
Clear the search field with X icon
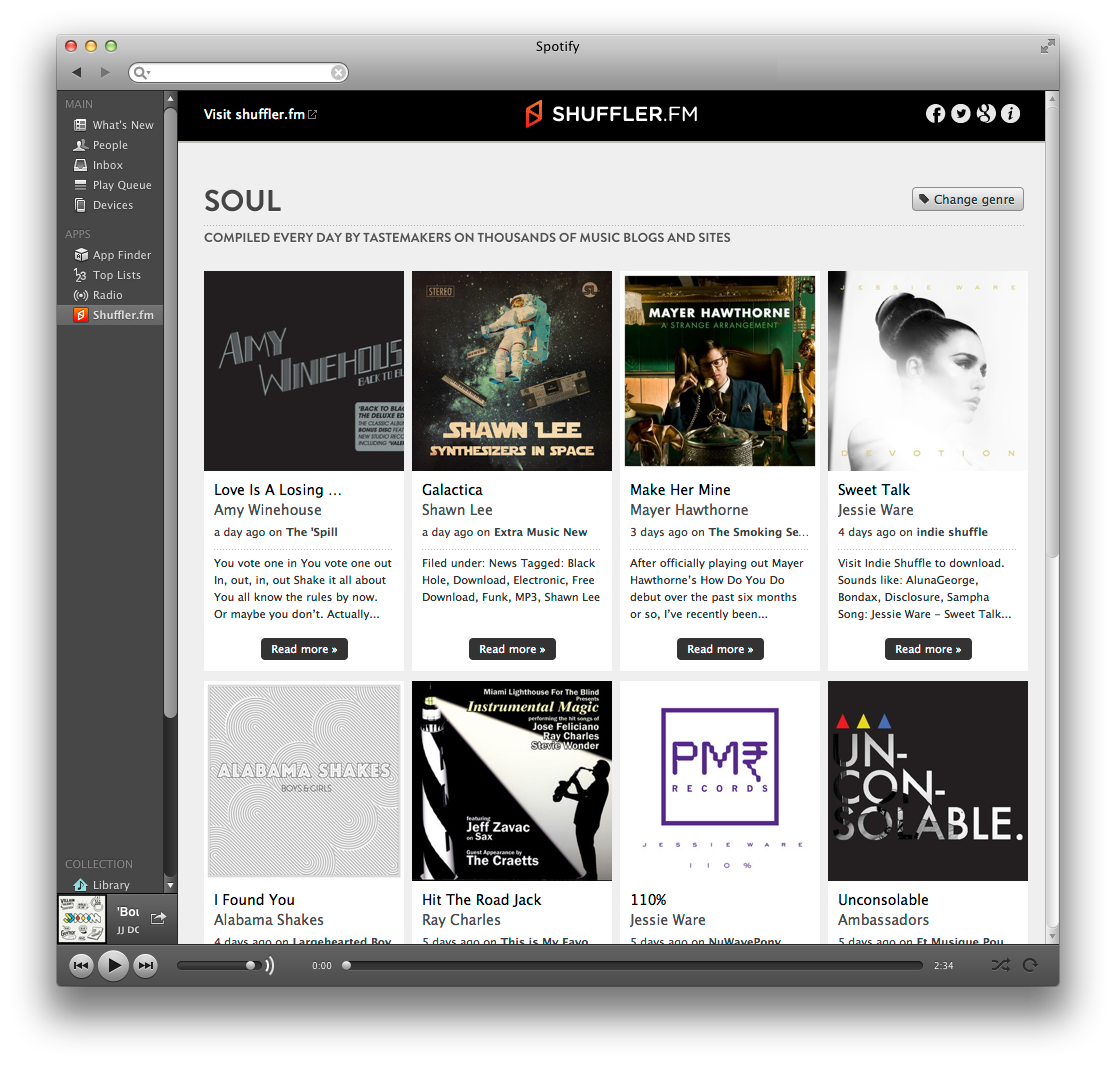click(339, 72)
